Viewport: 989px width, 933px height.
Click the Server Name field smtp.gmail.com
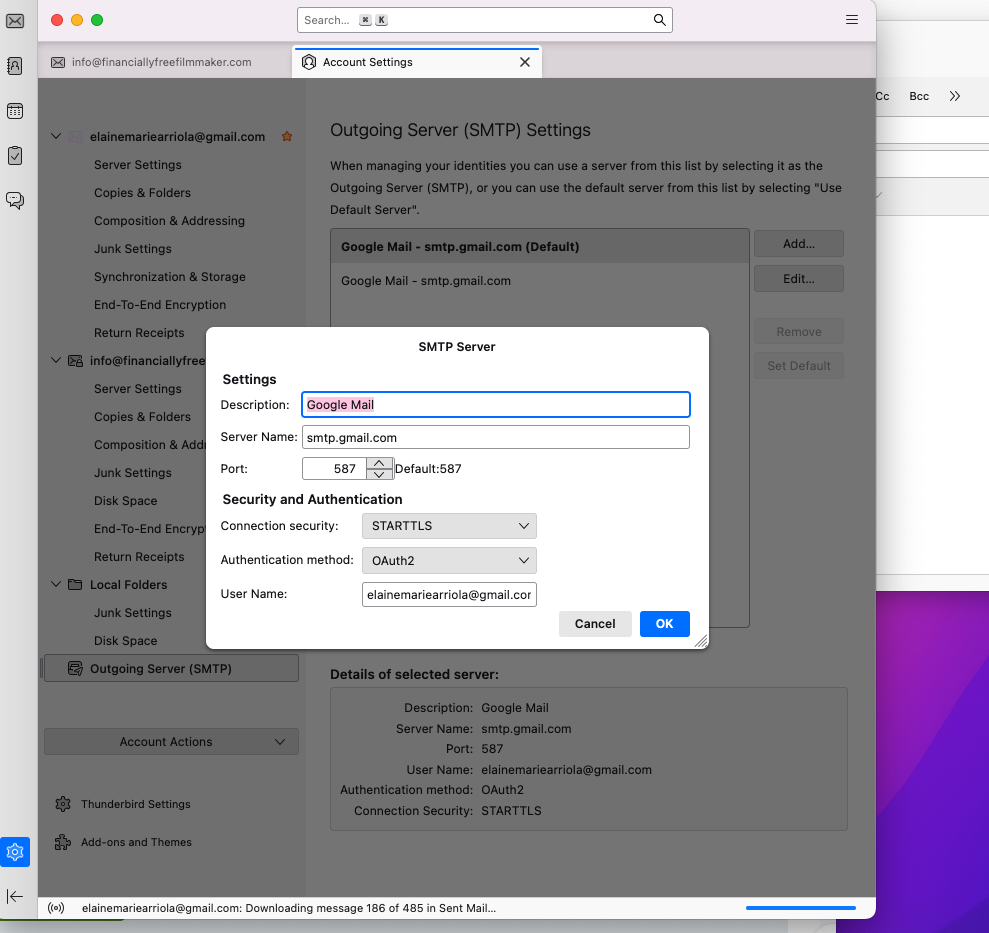click(x=496, y=437)
